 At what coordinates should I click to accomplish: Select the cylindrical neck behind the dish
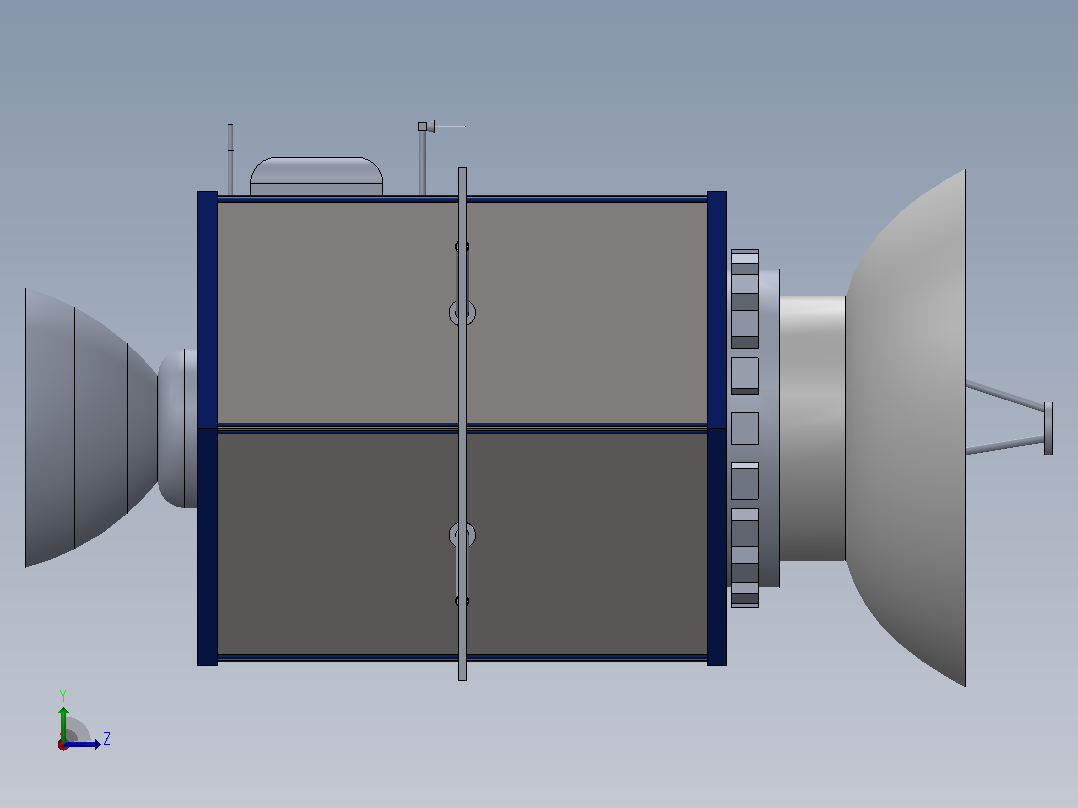[813, 428]
